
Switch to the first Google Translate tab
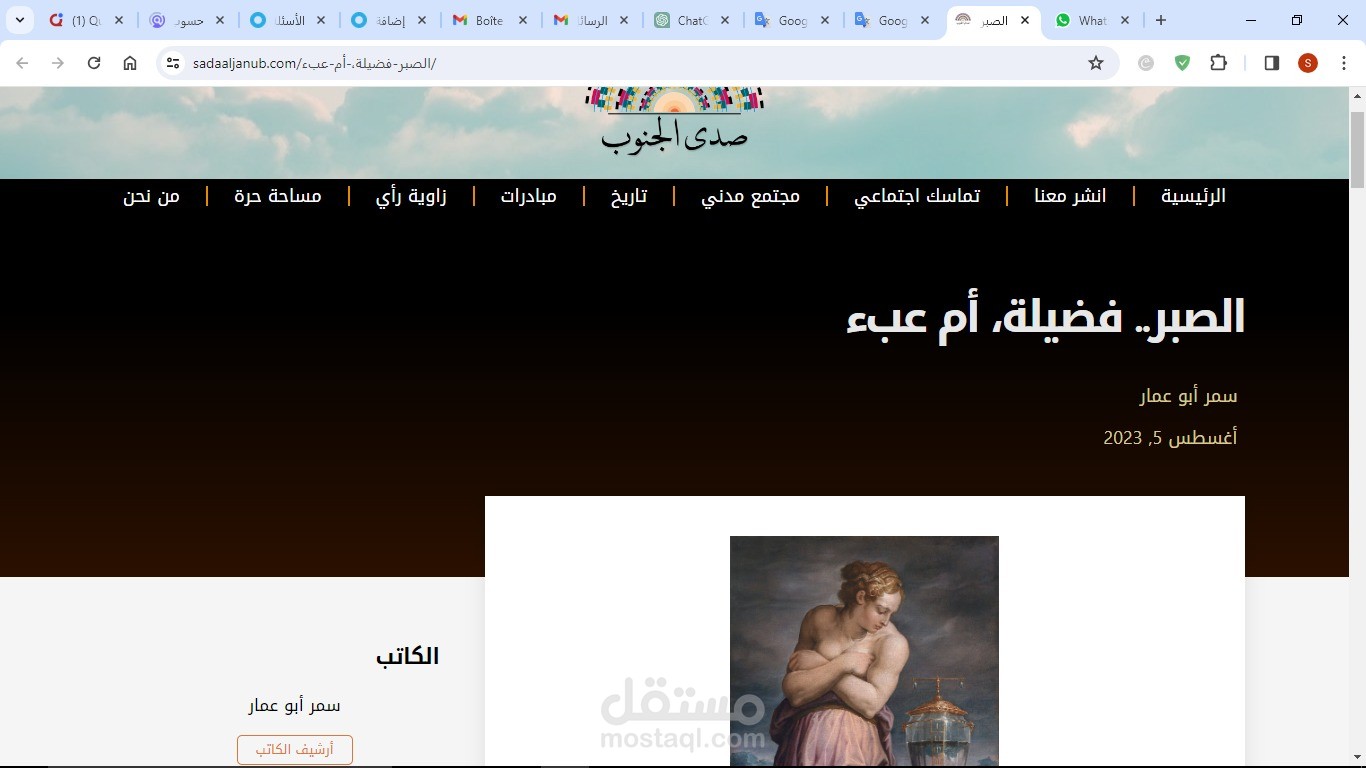tap(792, 20)
